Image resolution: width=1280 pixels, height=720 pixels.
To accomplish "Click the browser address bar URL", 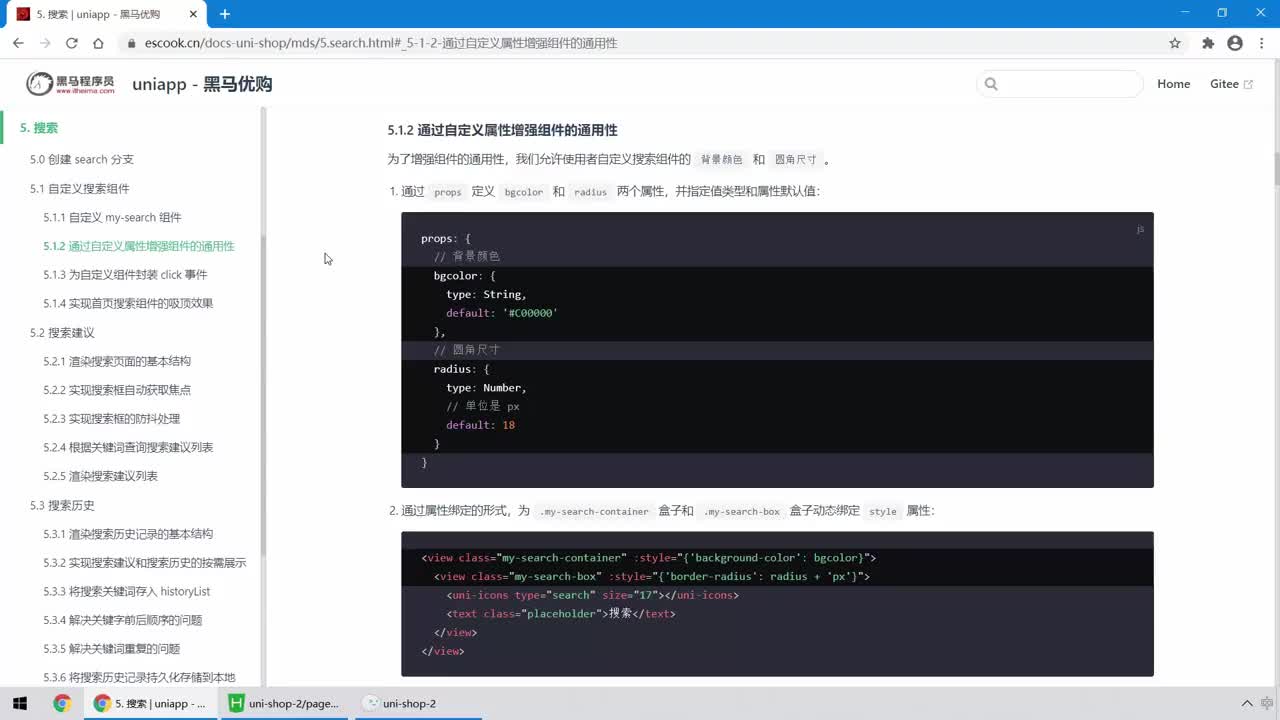I will coord(381,43).
